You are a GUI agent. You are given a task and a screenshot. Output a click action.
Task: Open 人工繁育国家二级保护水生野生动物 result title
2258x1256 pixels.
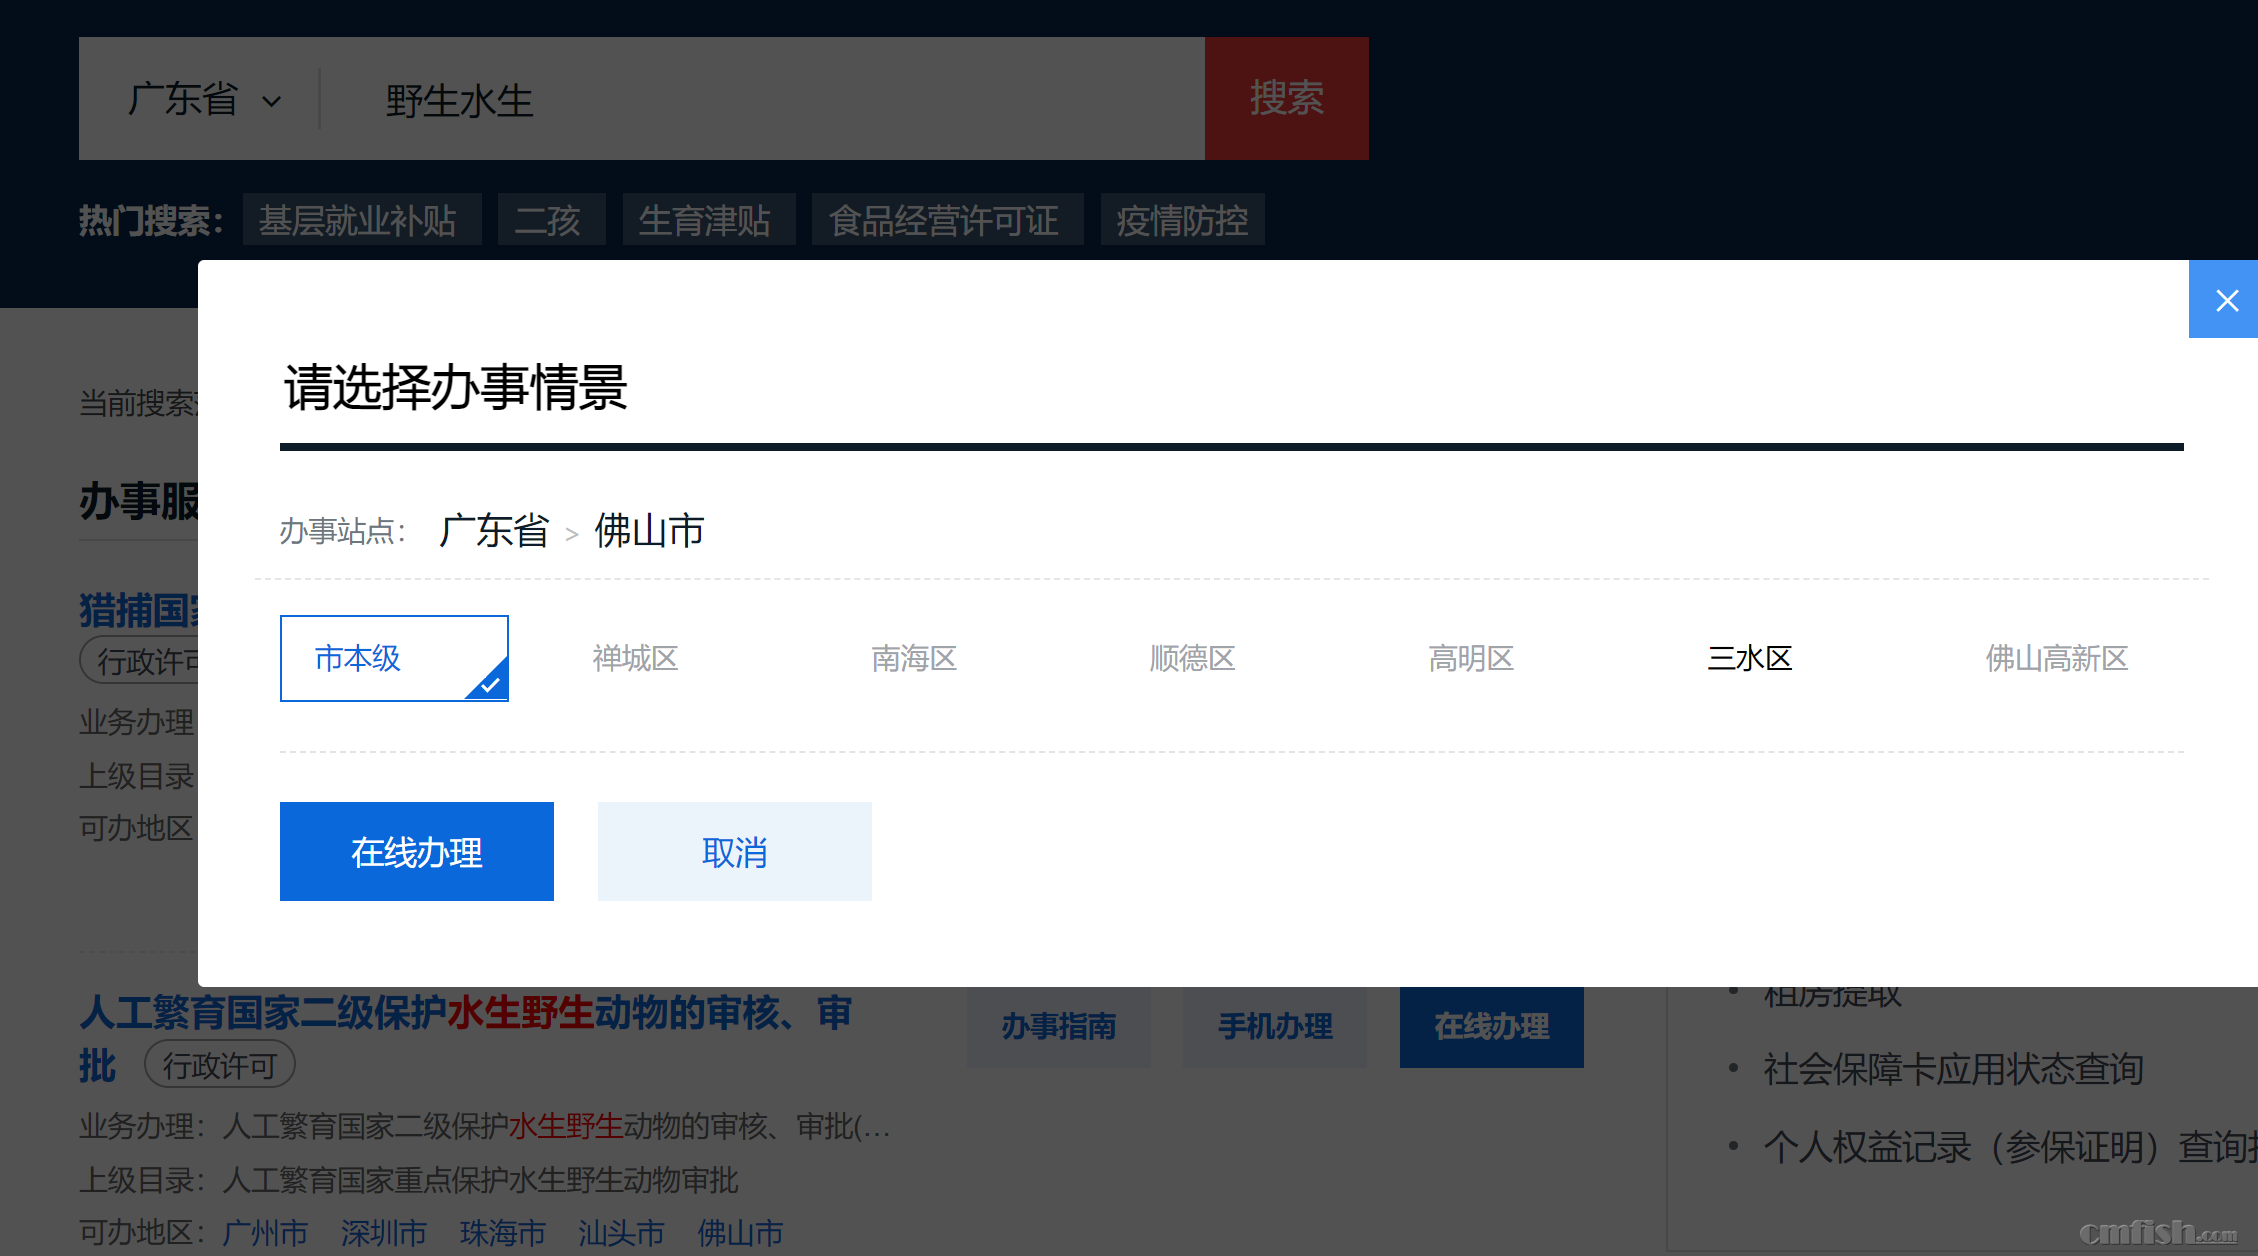coord(465,1013)
